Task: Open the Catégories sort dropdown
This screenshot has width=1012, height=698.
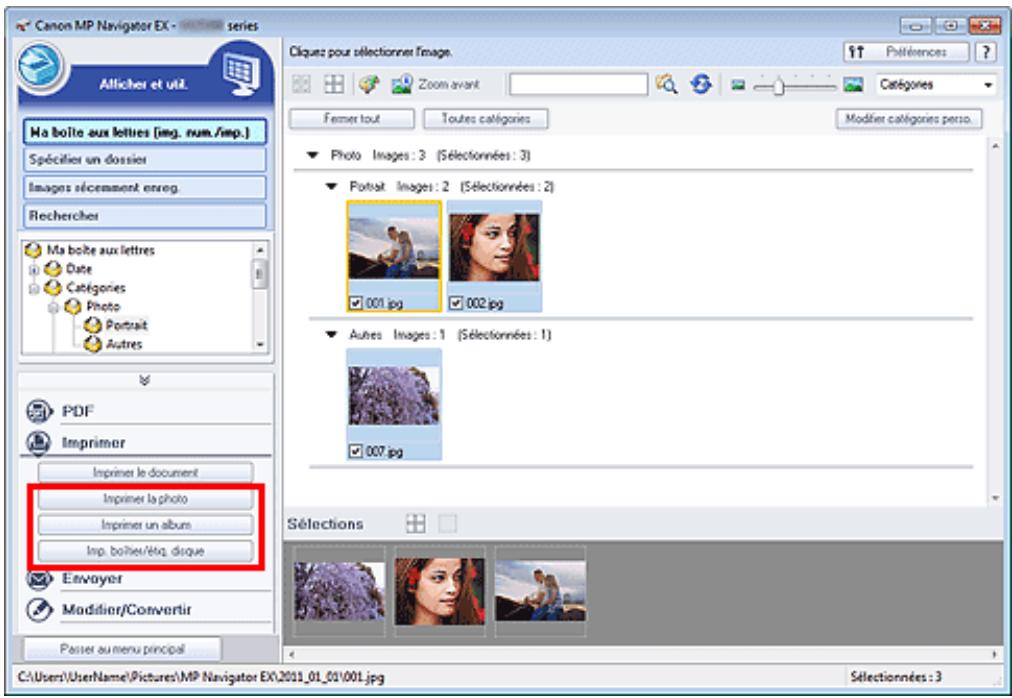Action: tap(935, 84)
